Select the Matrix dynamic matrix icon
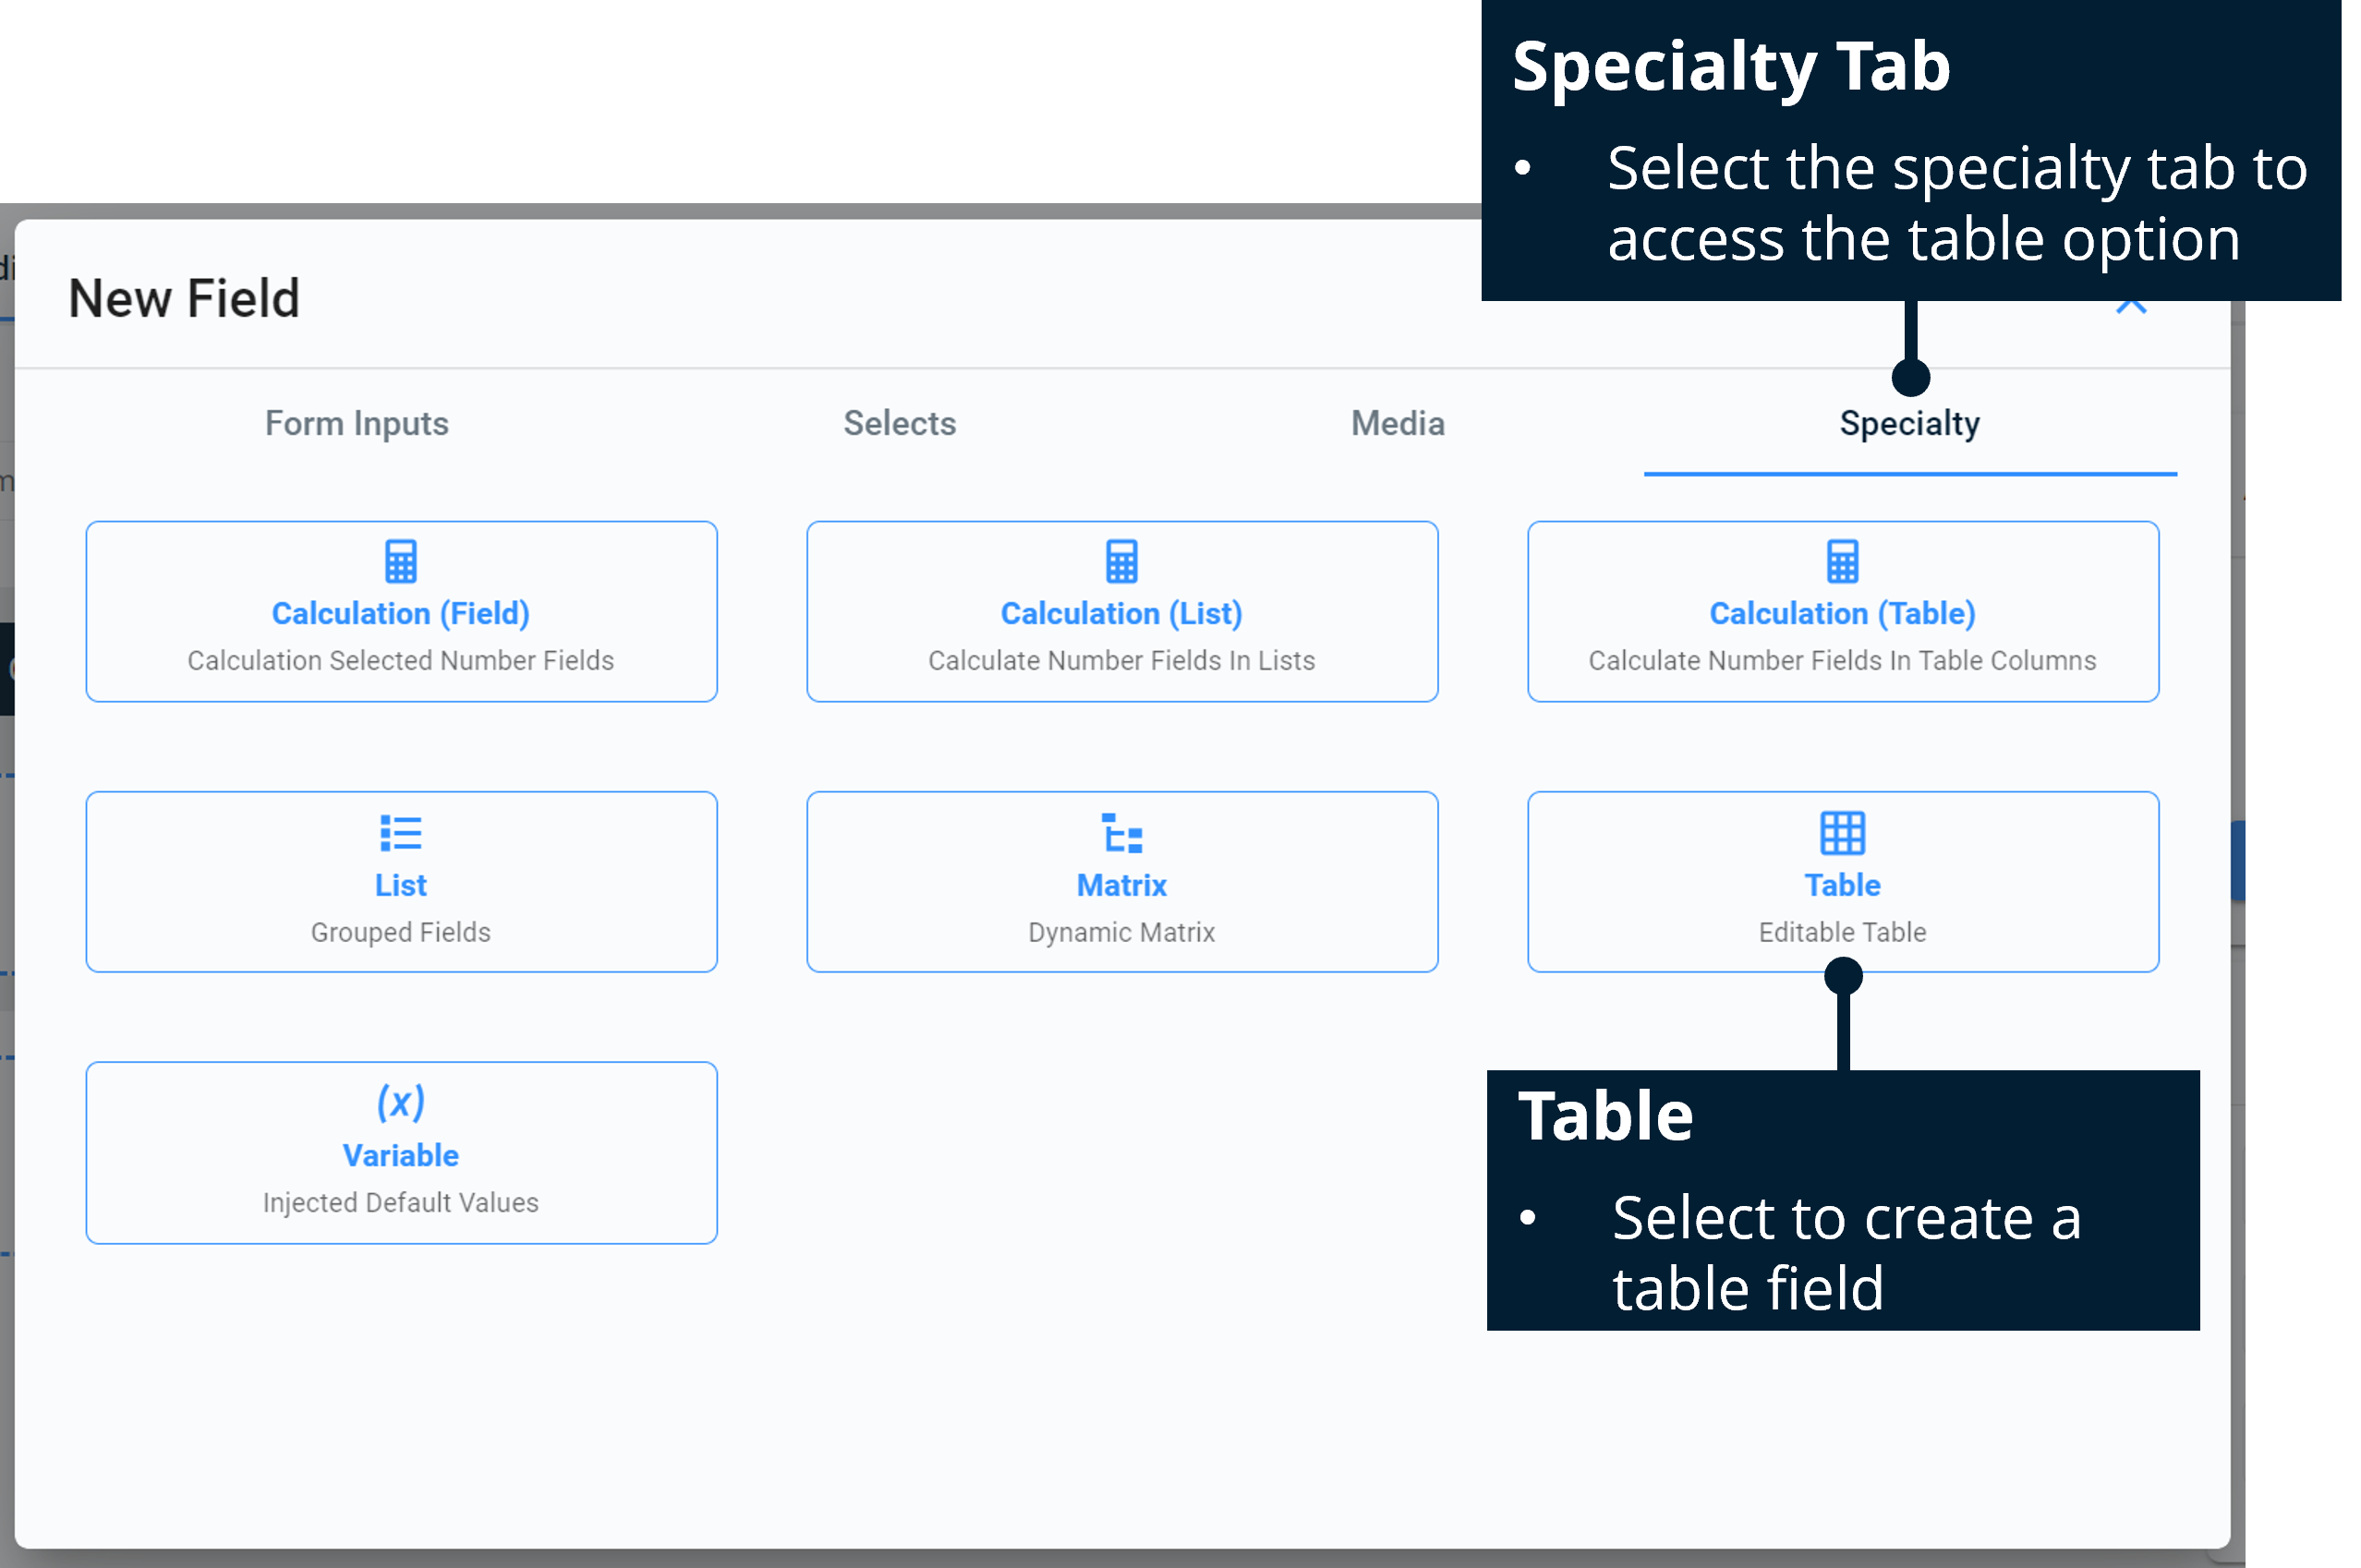Viewport: 2361px width, 1568px height. [x=1121, y=834]
